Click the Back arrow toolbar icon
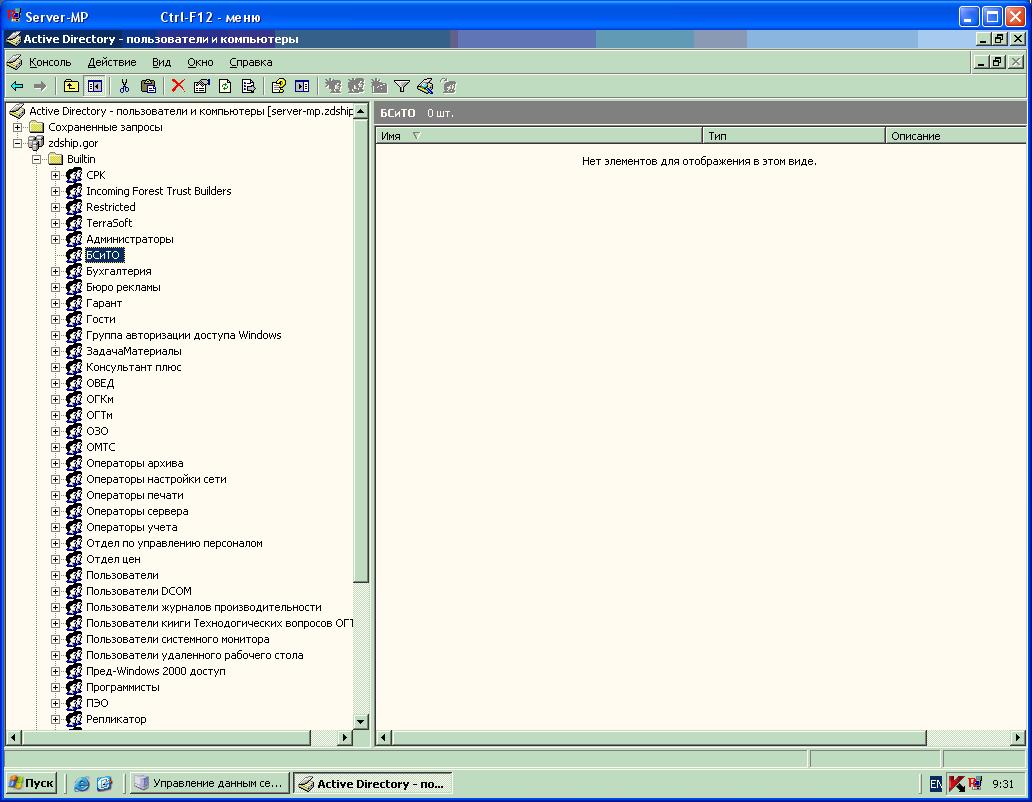This screenshot has width=1032, height=802. 17,86
